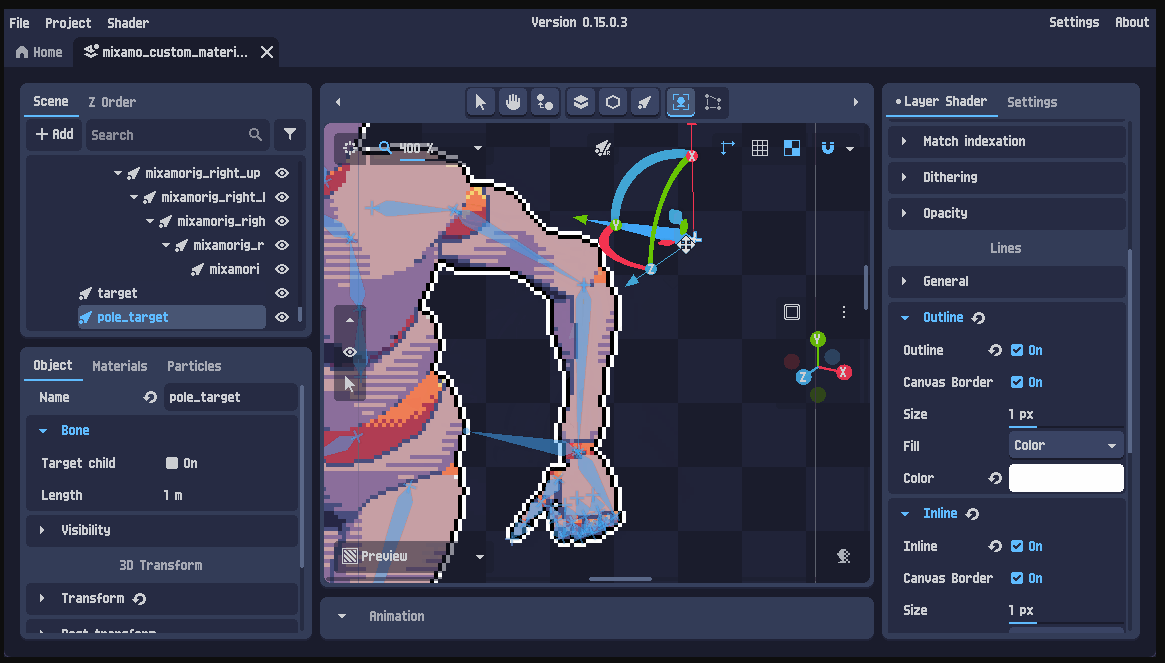The width and height of the screenshot is (1165, 663).
Task: Disable the Outline On checkbox
Action: coord(1016,350)
